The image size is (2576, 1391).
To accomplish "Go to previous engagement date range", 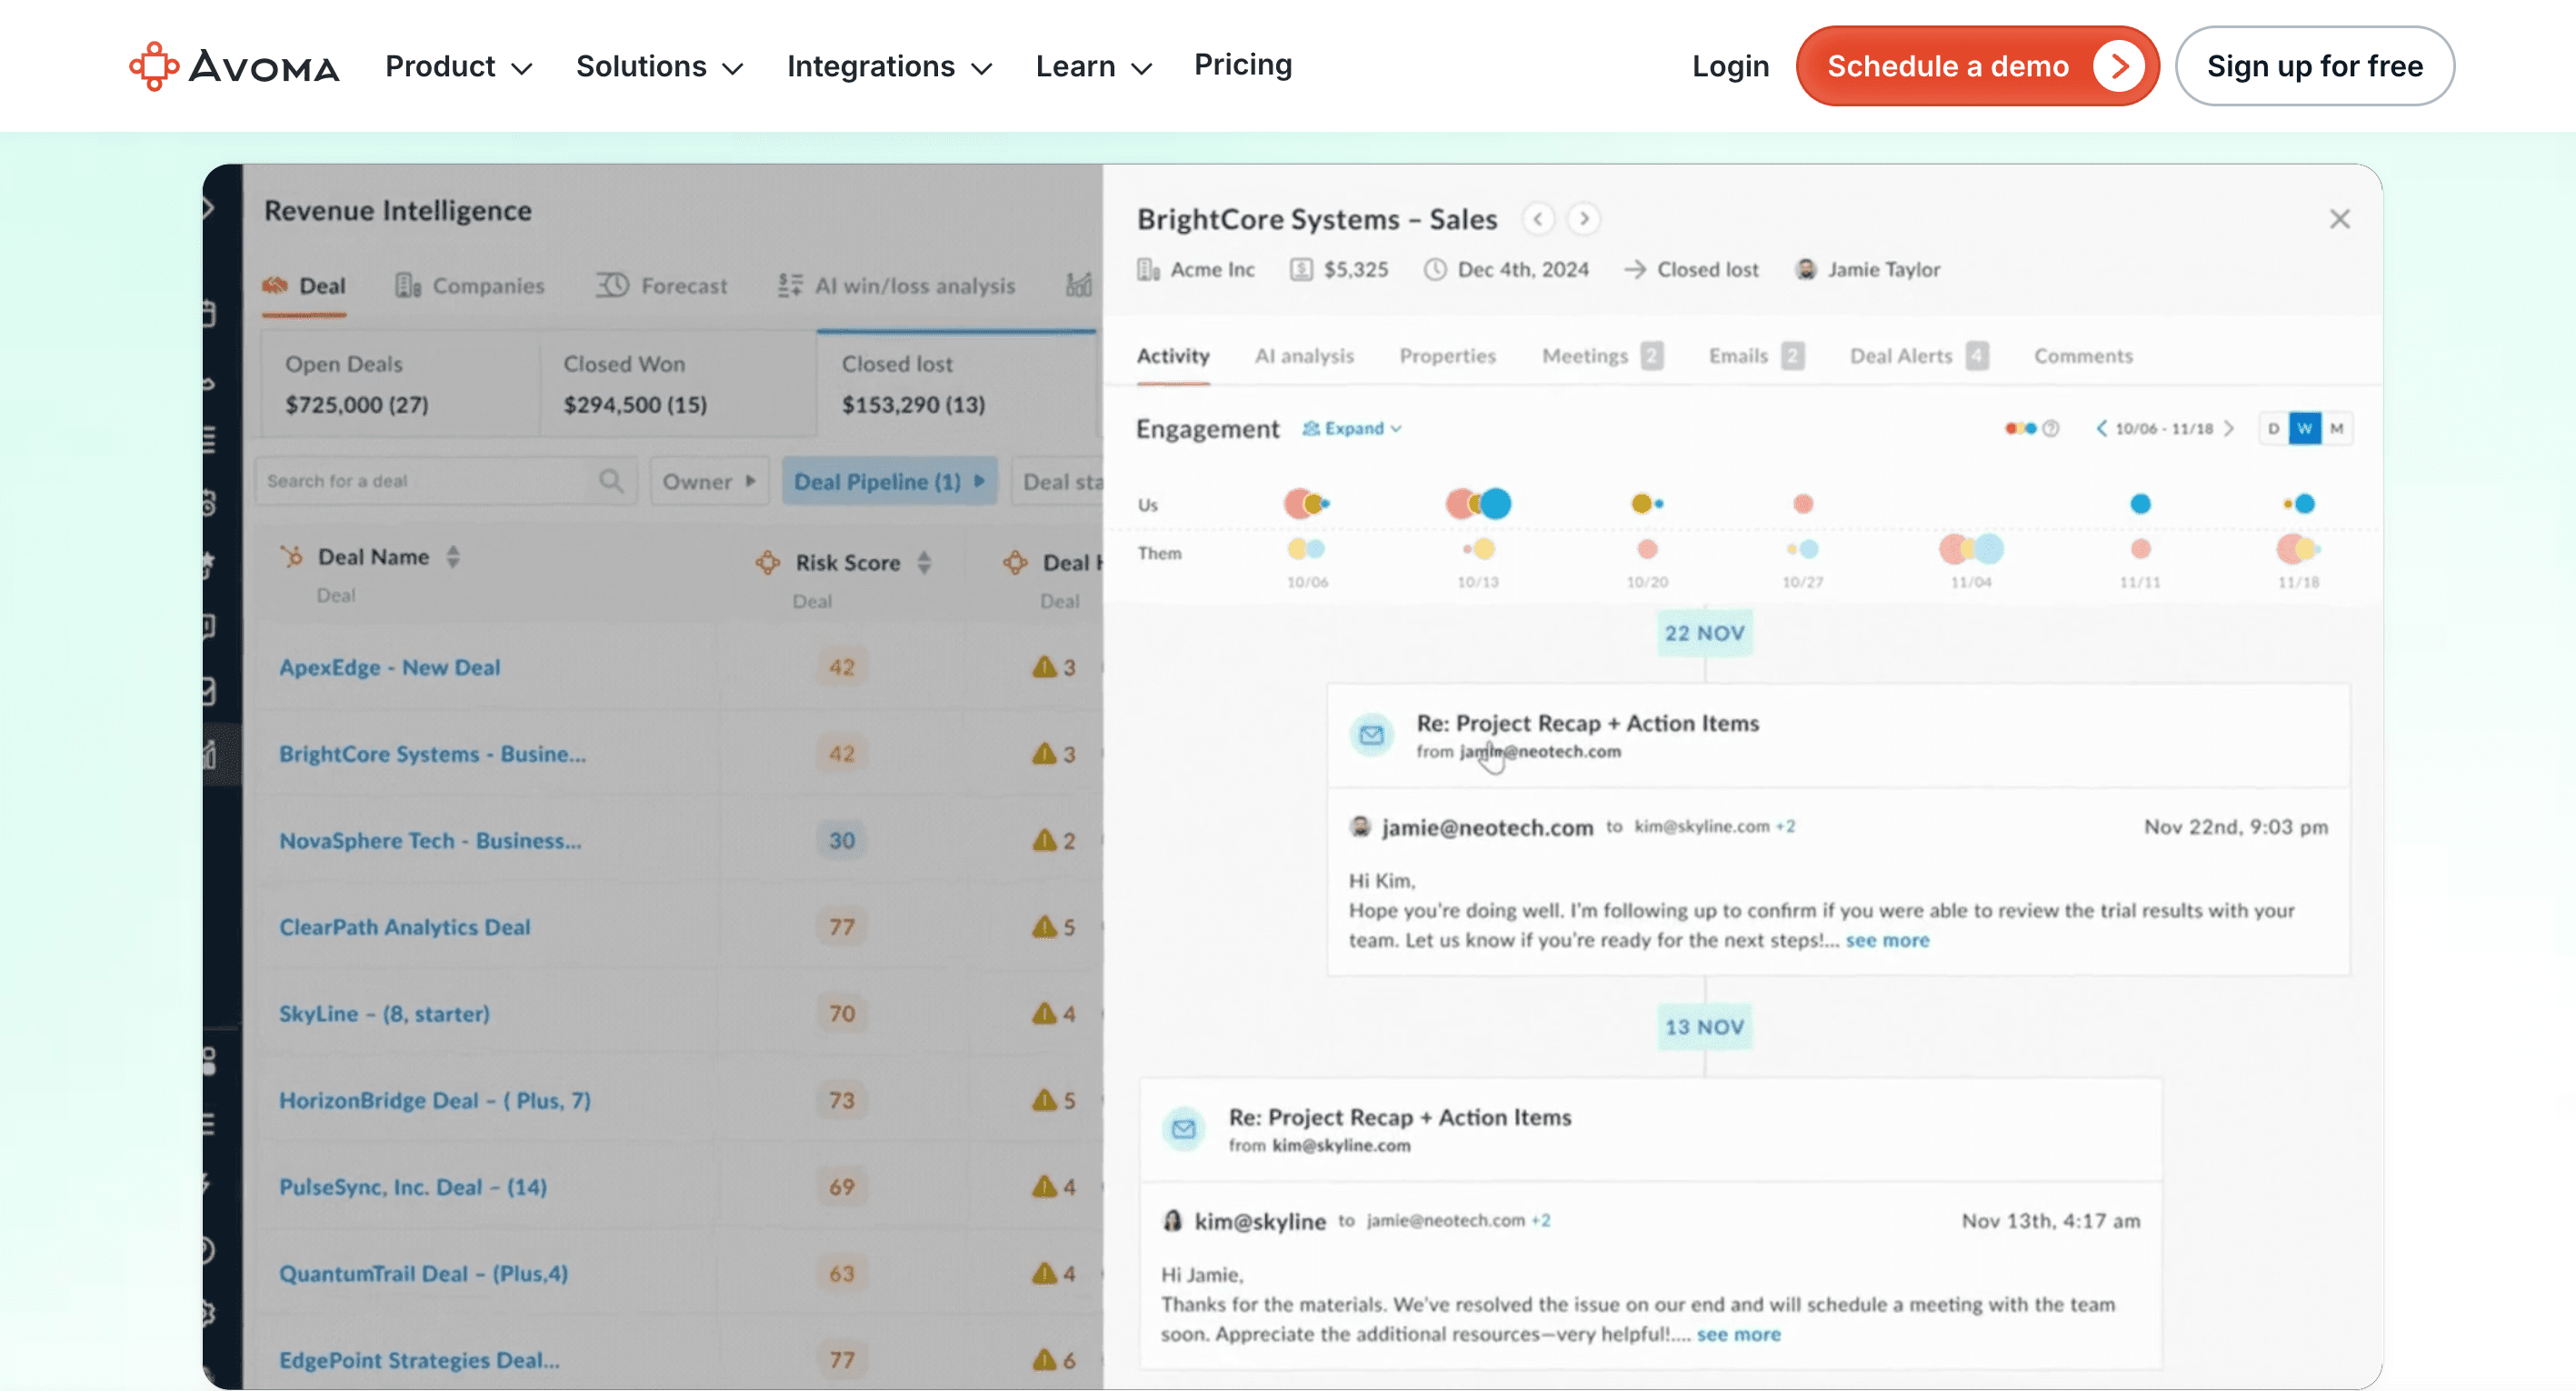I will 2101,429.
